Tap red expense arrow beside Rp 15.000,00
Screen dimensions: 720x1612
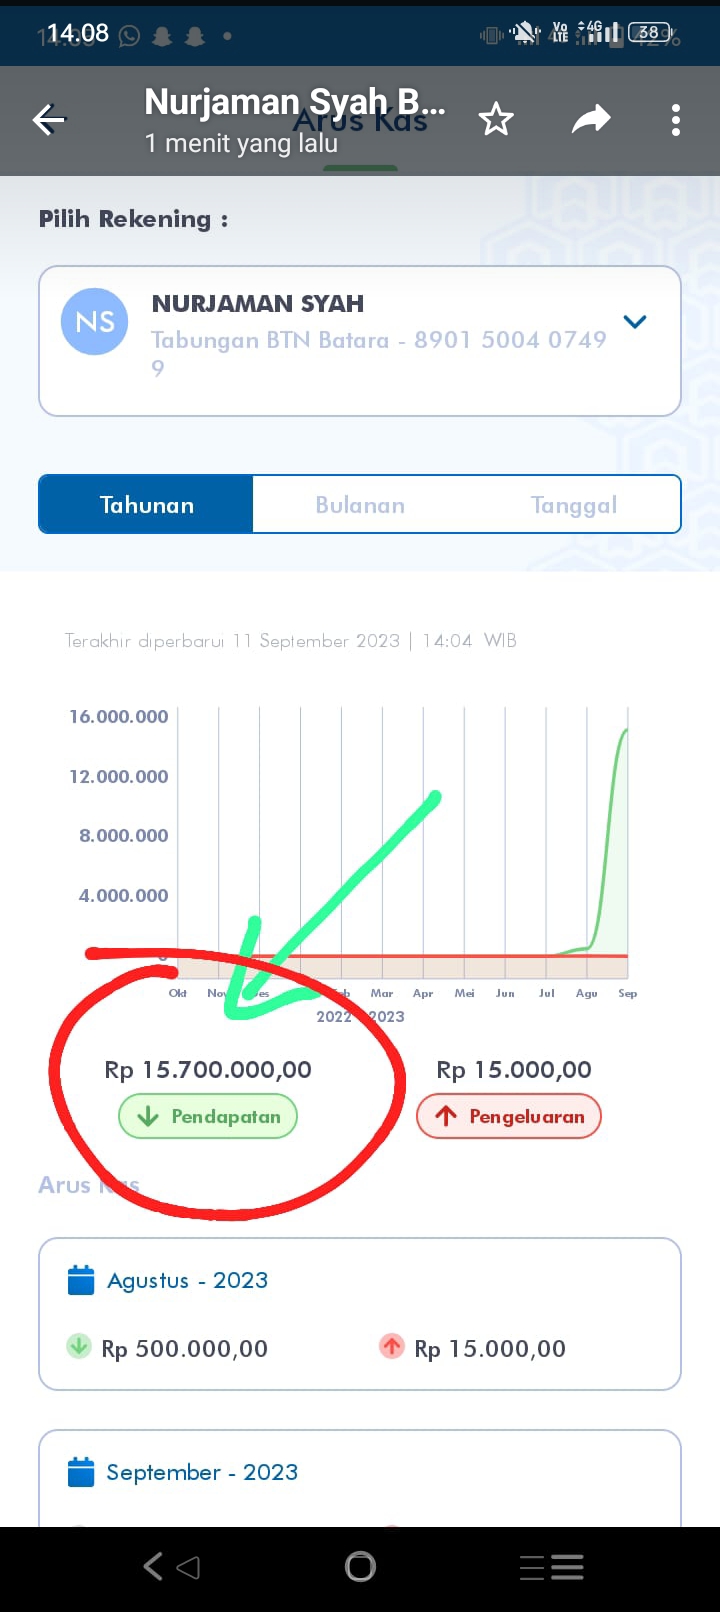(392, 1347)
